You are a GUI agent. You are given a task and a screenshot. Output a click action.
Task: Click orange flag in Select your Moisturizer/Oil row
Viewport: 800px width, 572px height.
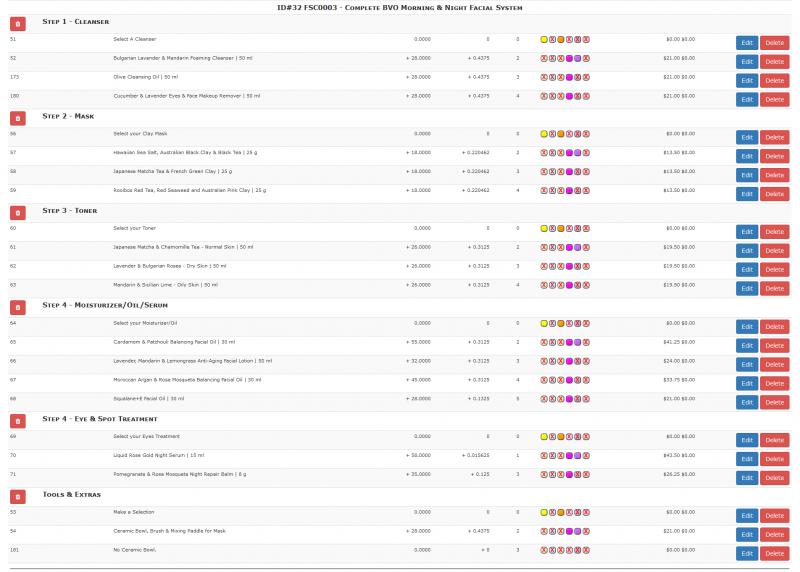click(x=561, y=323)
